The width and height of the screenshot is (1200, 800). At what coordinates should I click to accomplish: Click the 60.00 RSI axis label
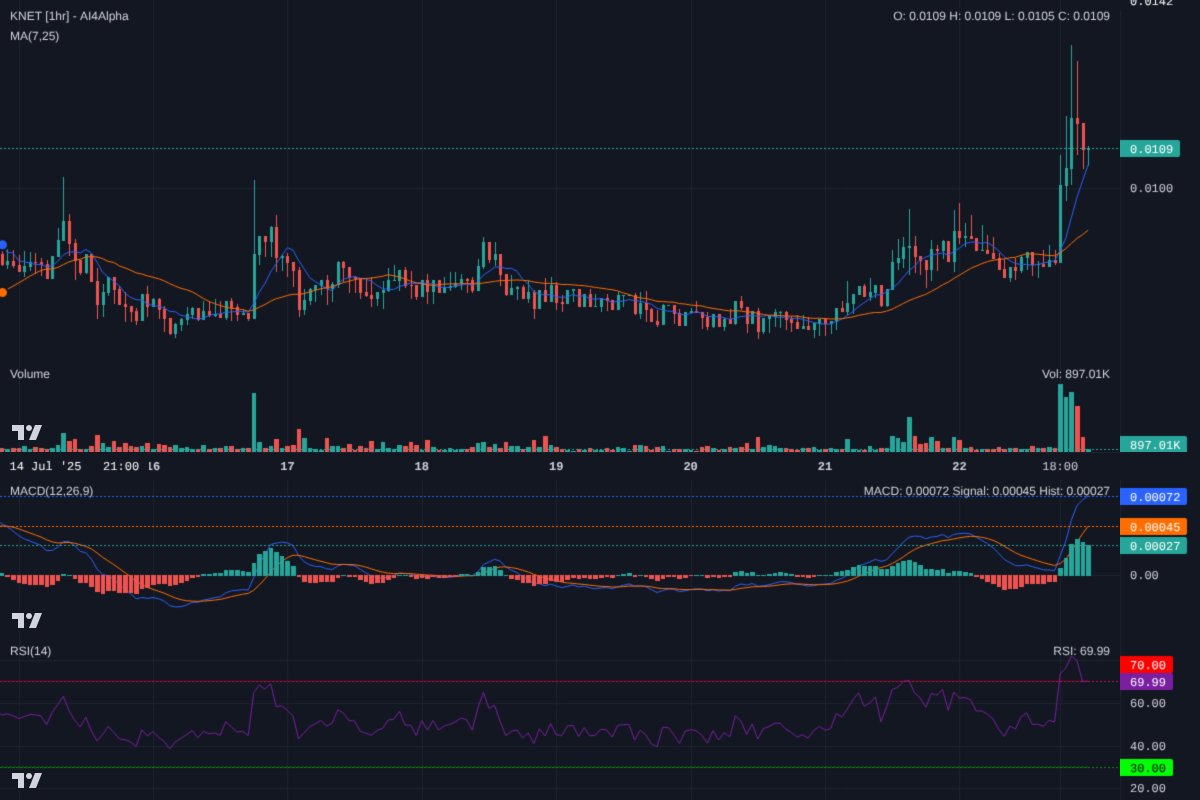tap(1148, 703)
